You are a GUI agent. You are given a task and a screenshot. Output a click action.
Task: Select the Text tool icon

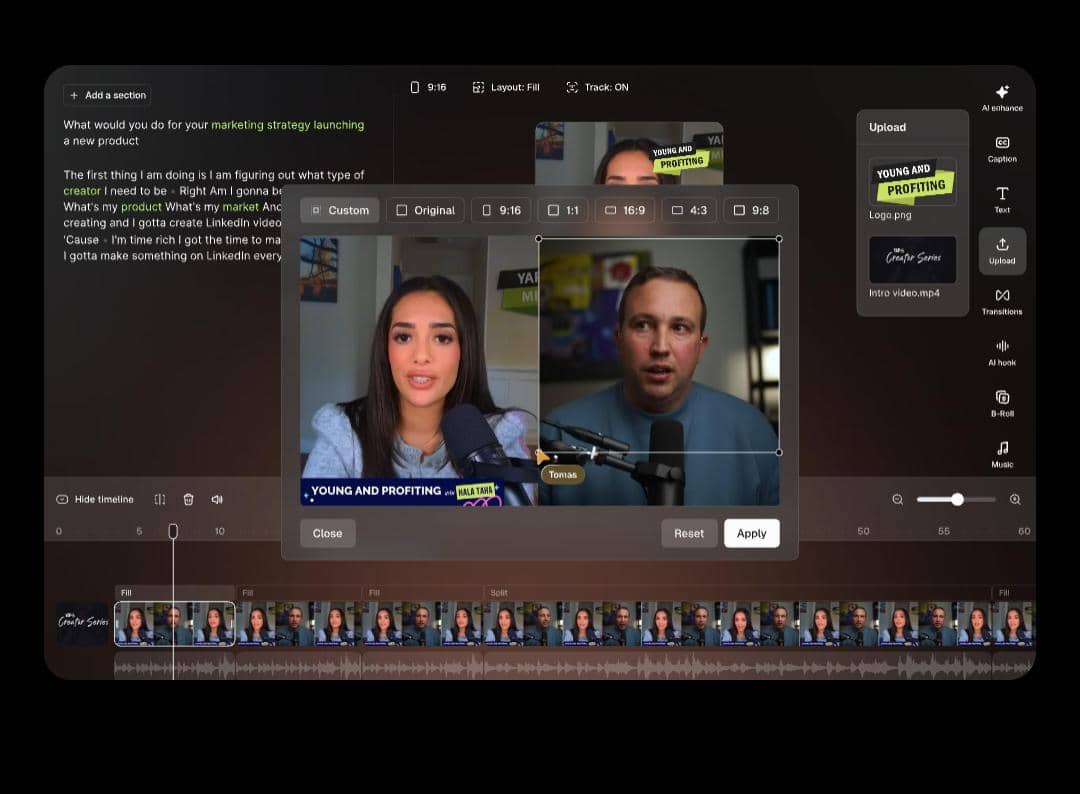coord(1002,199)
